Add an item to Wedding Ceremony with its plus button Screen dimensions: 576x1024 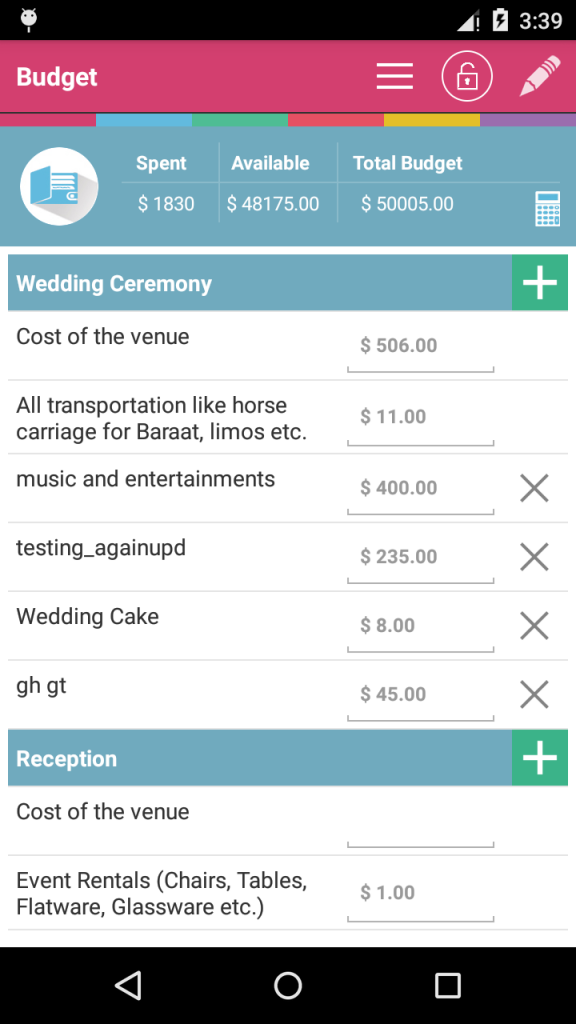(x=539, y=283)
